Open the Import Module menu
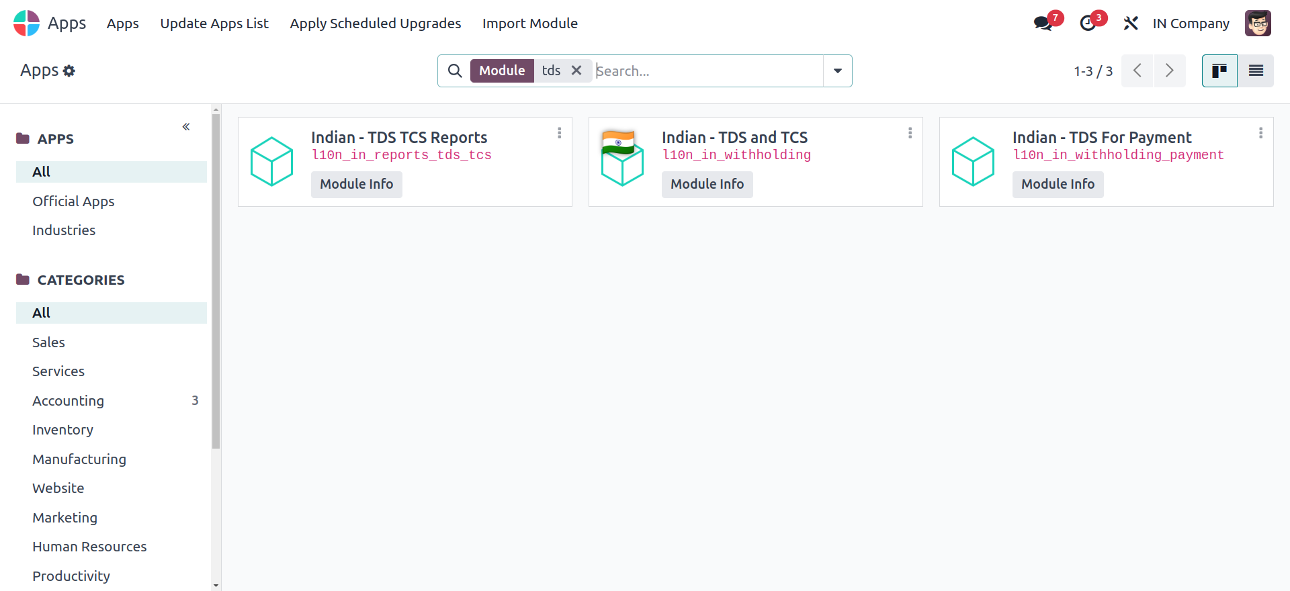The image size is (1290, 591). tap(530, 23)
